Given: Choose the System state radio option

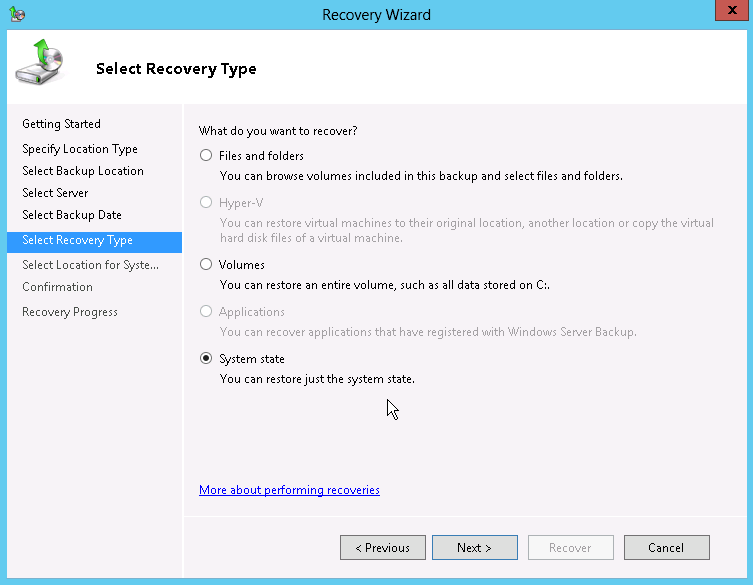Looking at the screenshot, I should [206, 359].
